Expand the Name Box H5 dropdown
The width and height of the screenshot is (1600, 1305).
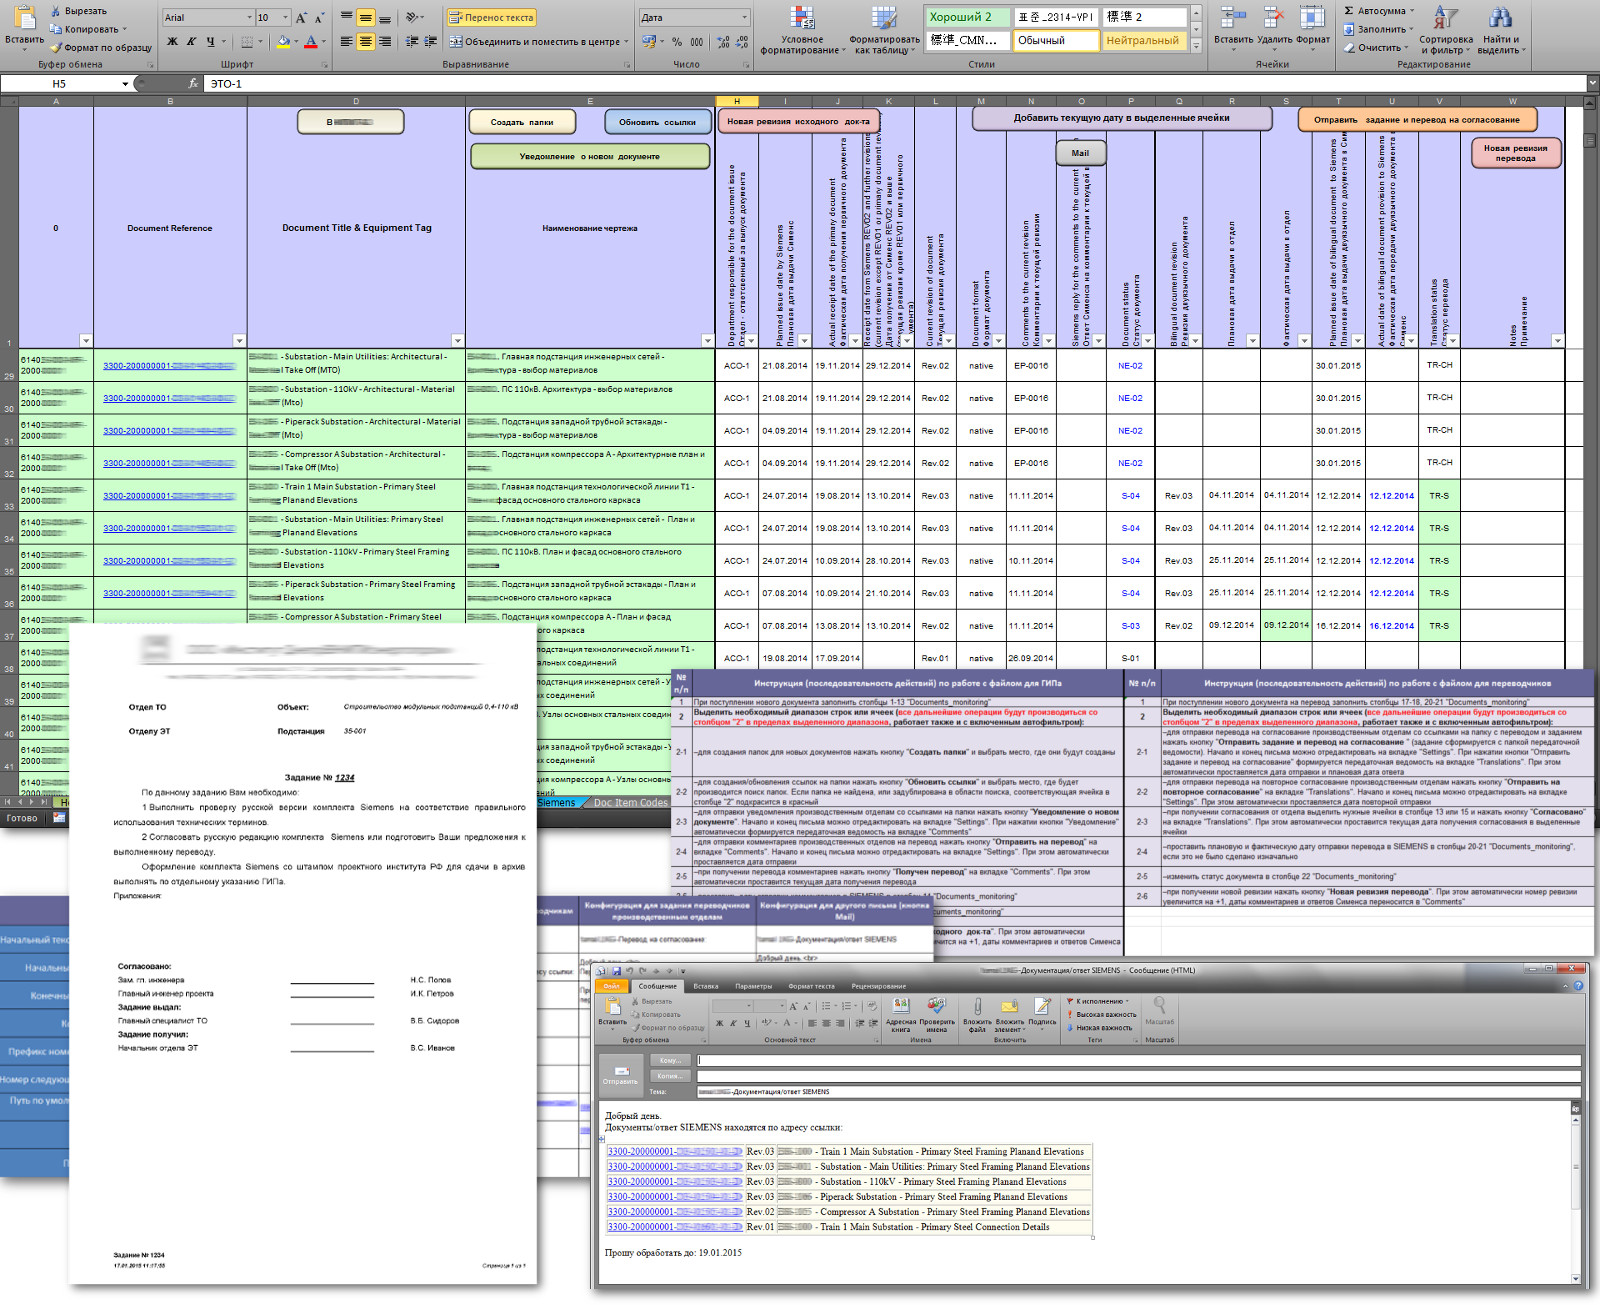125,84
